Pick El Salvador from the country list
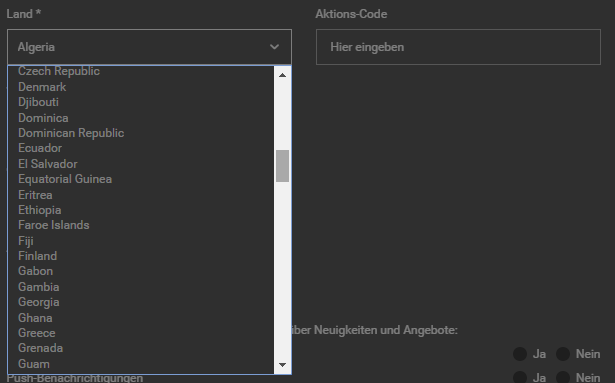This screenshot has width=615, height=383. 141,164
